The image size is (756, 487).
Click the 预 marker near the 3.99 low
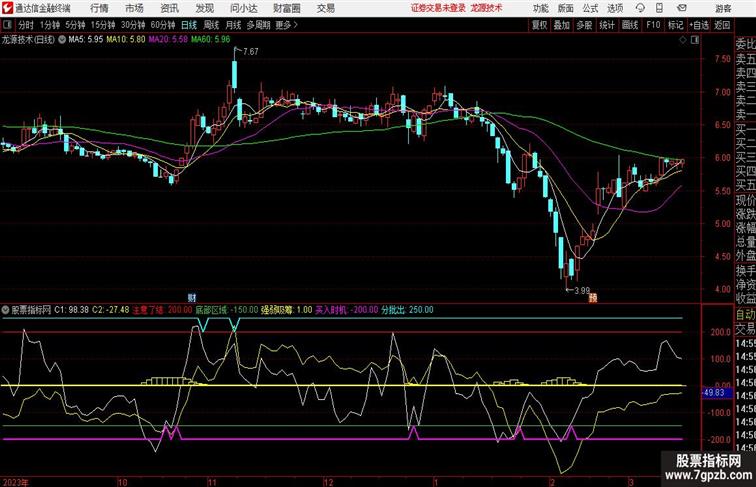point(593,298)
